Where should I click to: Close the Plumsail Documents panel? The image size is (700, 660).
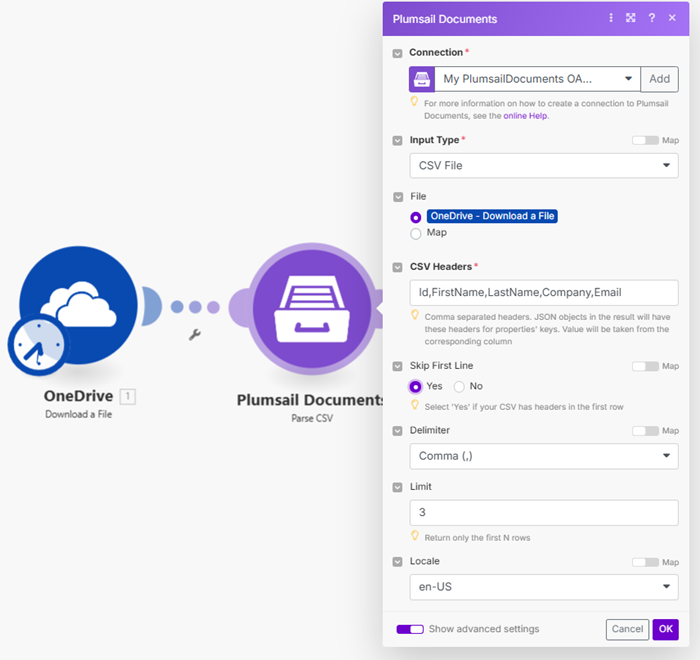point(672,18)
